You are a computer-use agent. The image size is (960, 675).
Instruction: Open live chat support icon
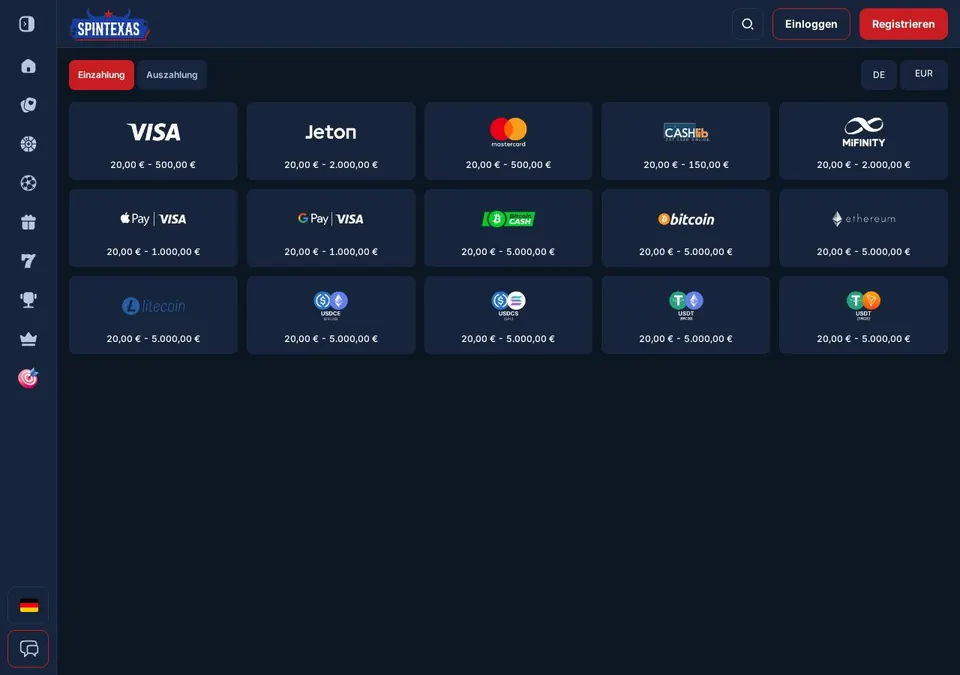28,649
